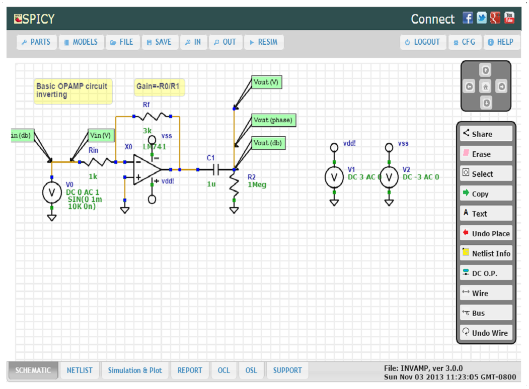This screenshot has height=389, width=529.
Task: Select the Wire tool
Action: (x=486, y=293)
